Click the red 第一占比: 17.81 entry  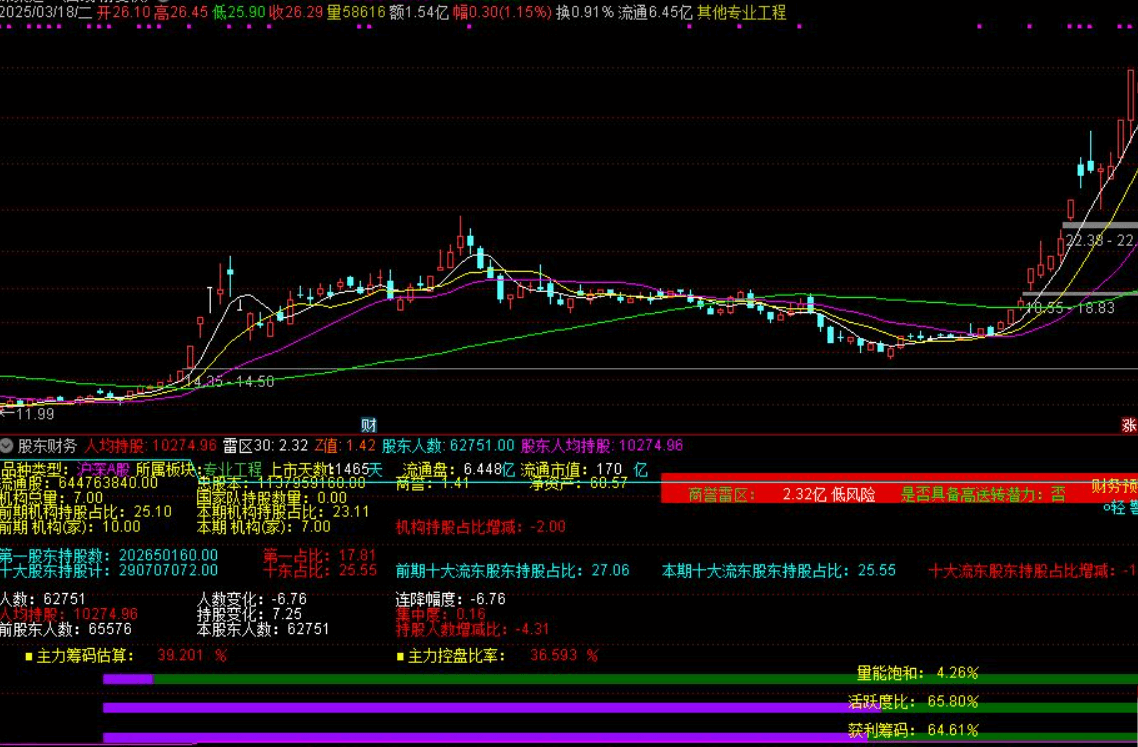(x=320, y=556)
